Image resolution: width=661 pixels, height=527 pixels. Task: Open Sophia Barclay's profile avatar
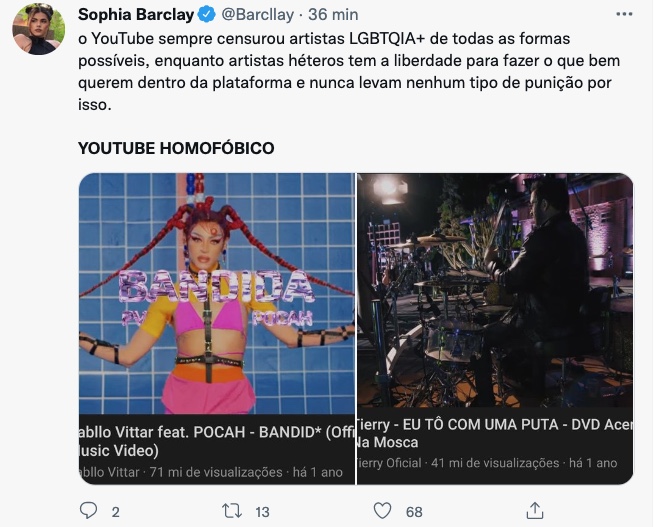pos(38,28)
